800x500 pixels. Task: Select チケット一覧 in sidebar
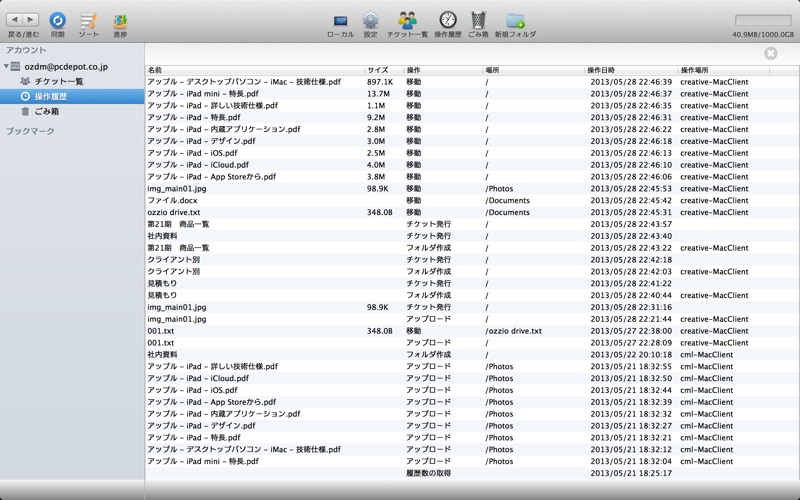[x=59, y=82]
